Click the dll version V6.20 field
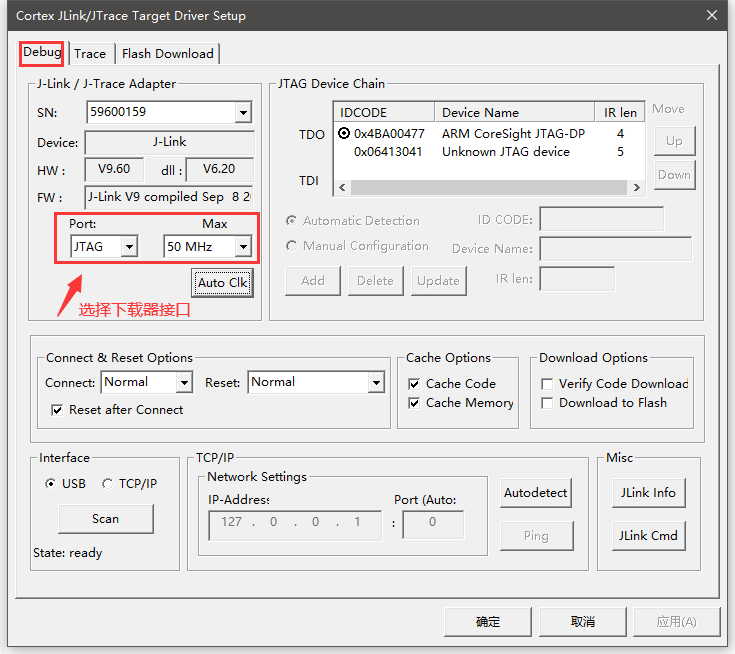This screenshot has height=654, width=735. (x=219, y=169)
